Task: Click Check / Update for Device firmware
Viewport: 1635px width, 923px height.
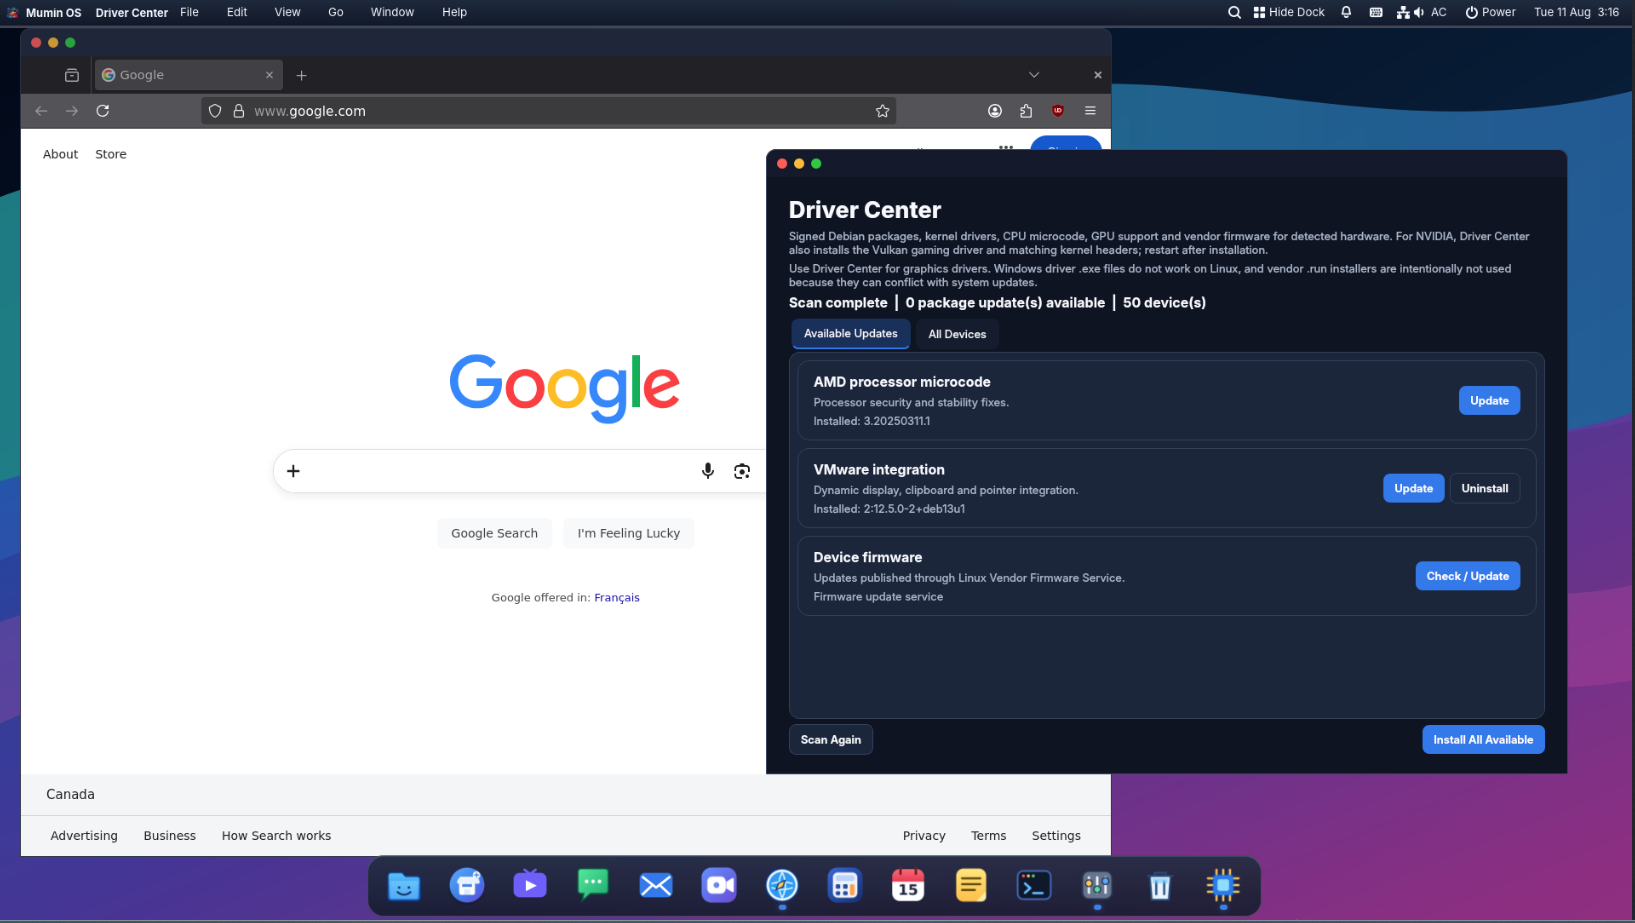Action: click(1467, 576)
